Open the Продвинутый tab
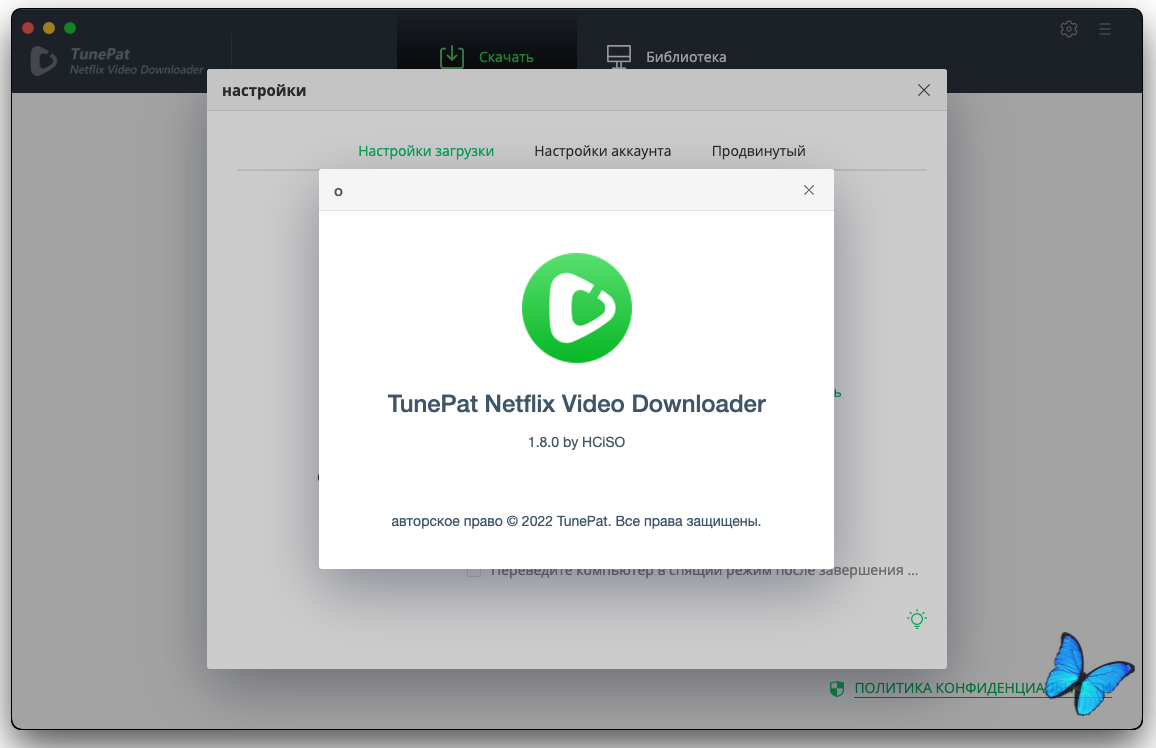This screenshot has height=748, width=1156. pos(758,151)
